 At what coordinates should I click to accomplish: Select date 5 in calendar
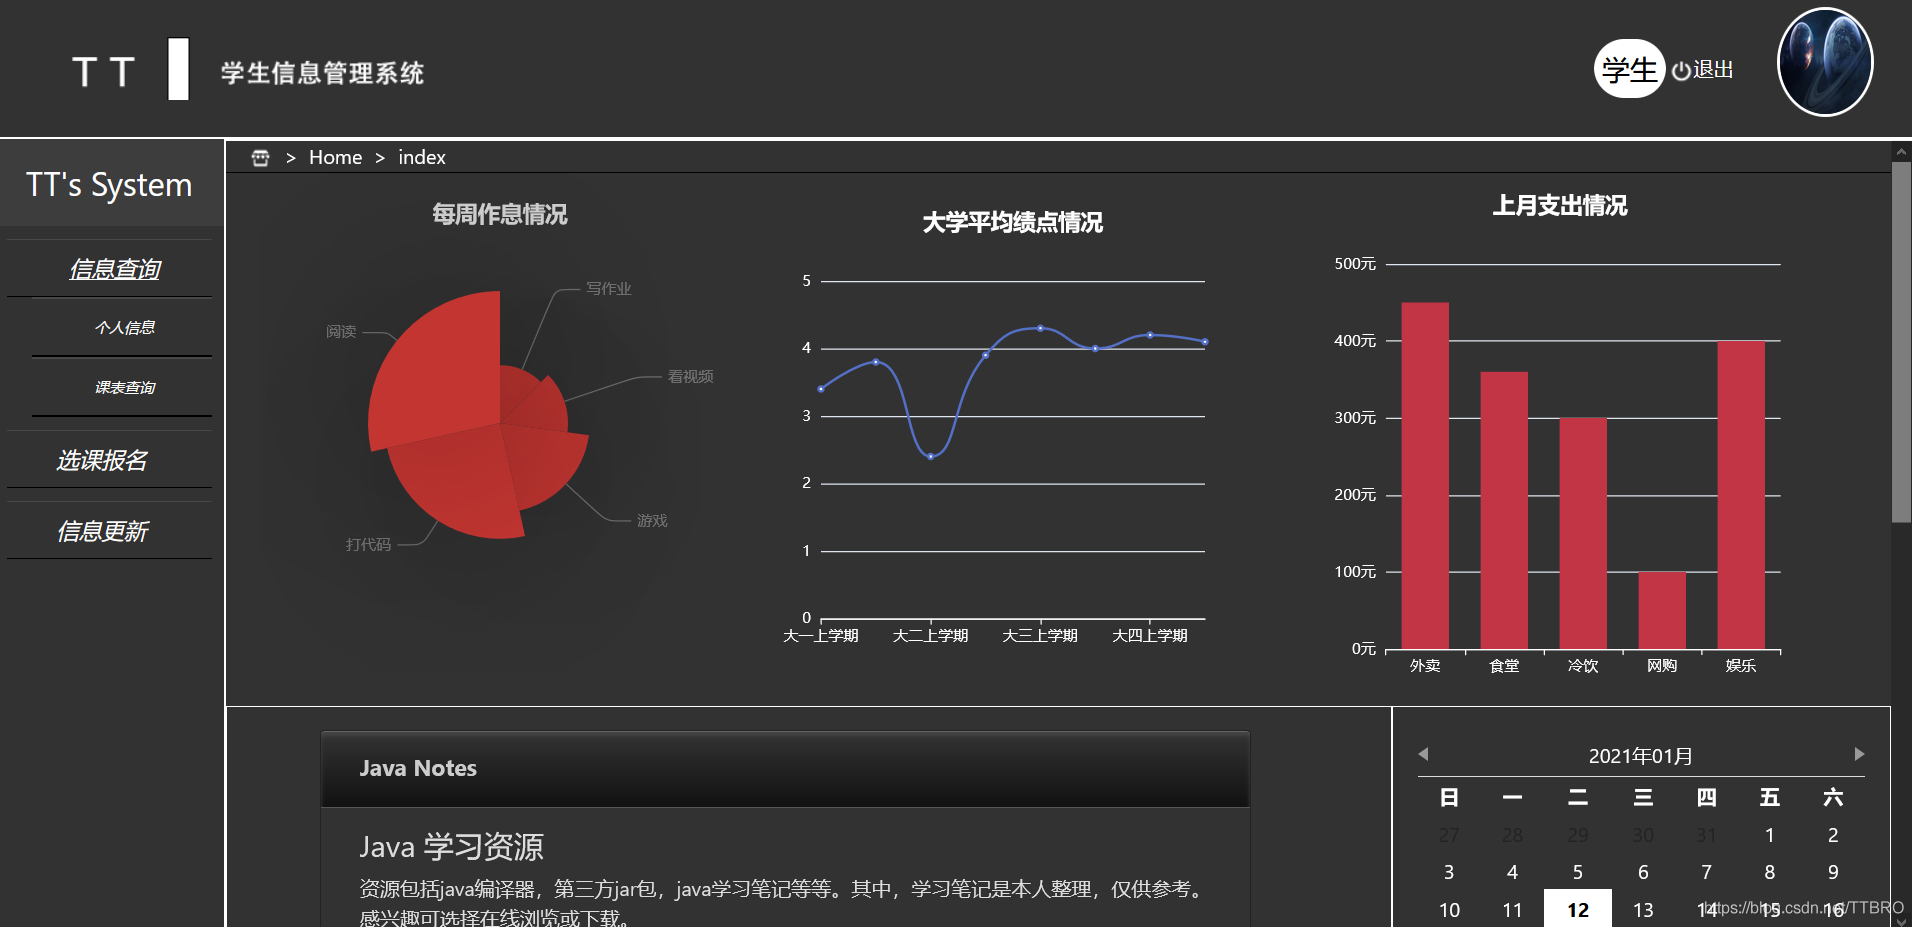(x=1578, y=872)
